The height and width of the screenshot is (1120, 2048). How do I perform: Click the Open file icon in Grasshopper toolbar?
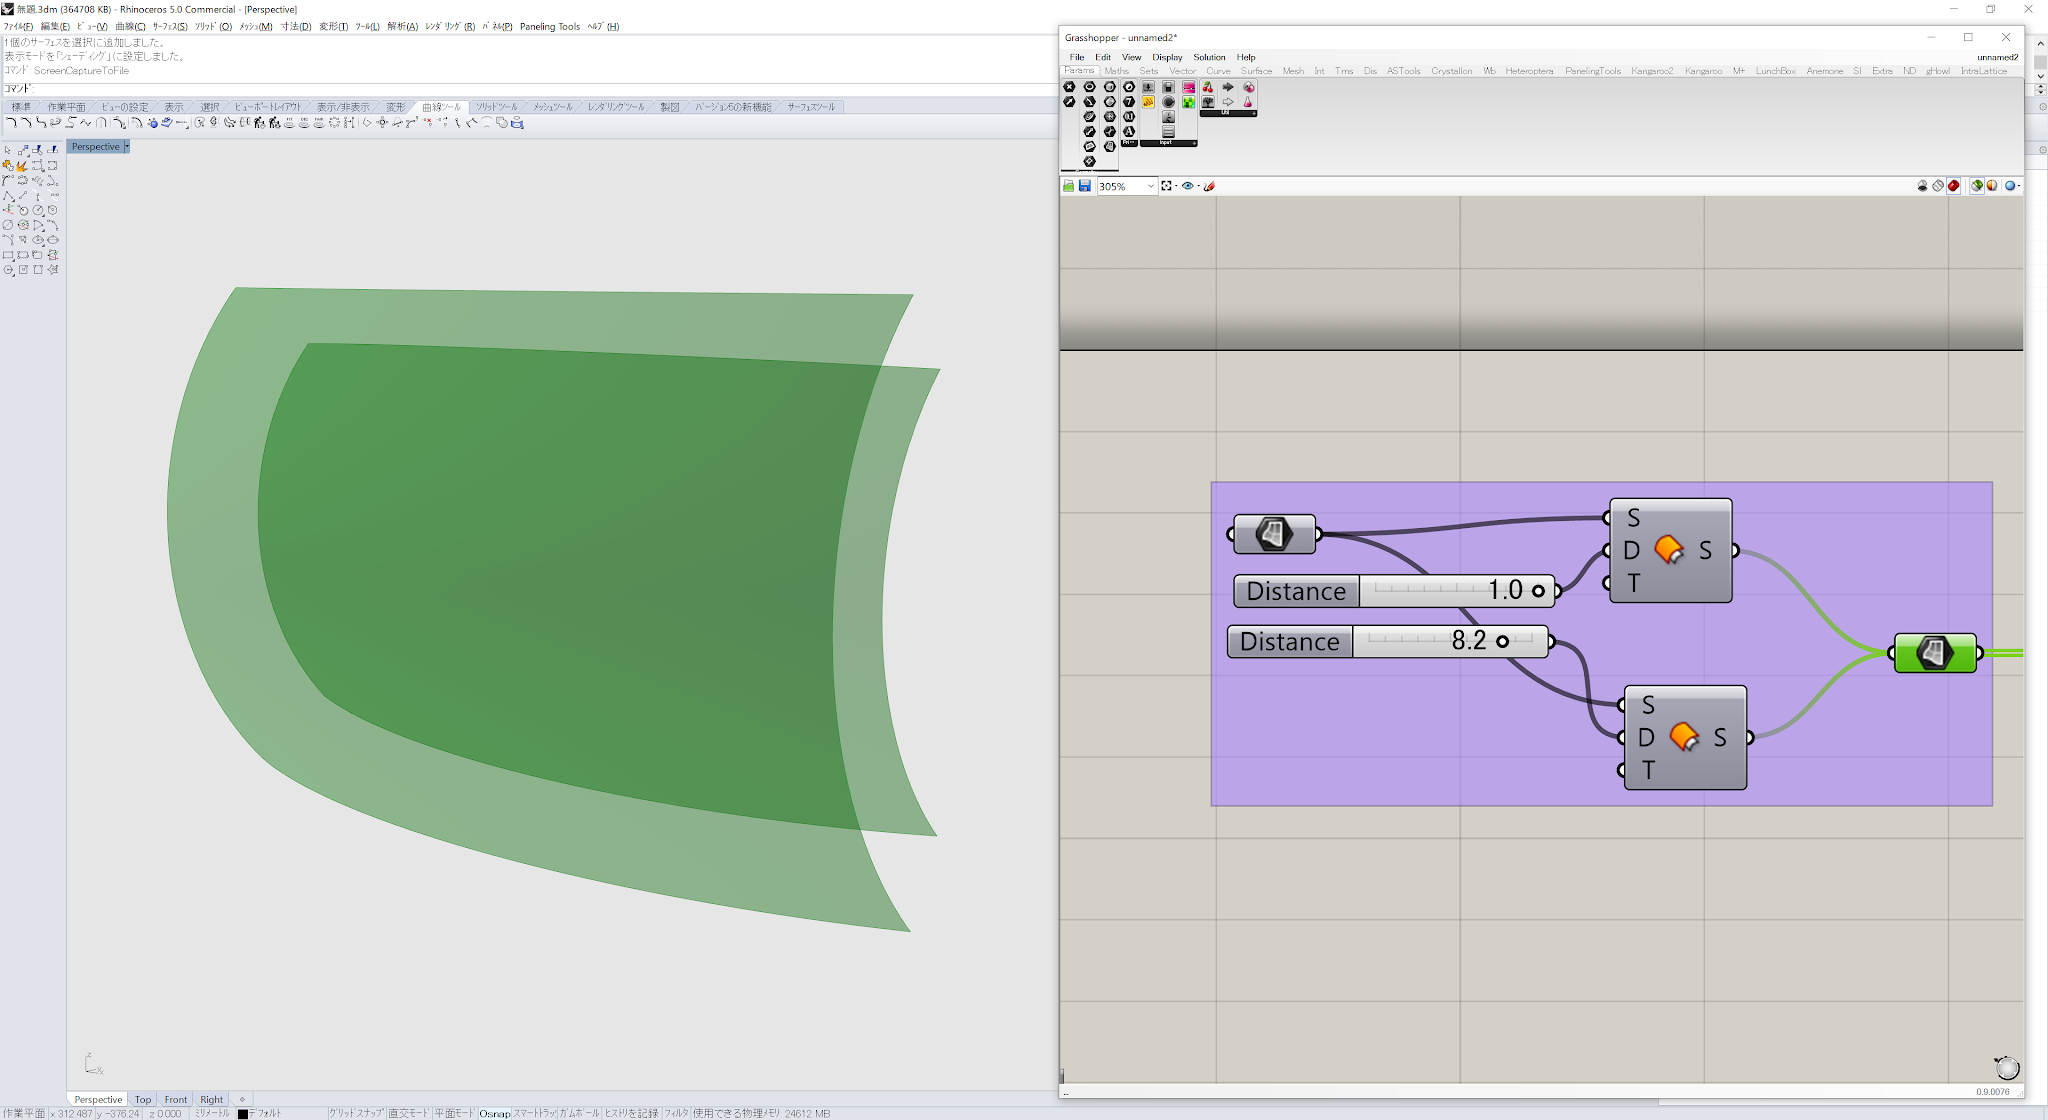click(1068, 186)
